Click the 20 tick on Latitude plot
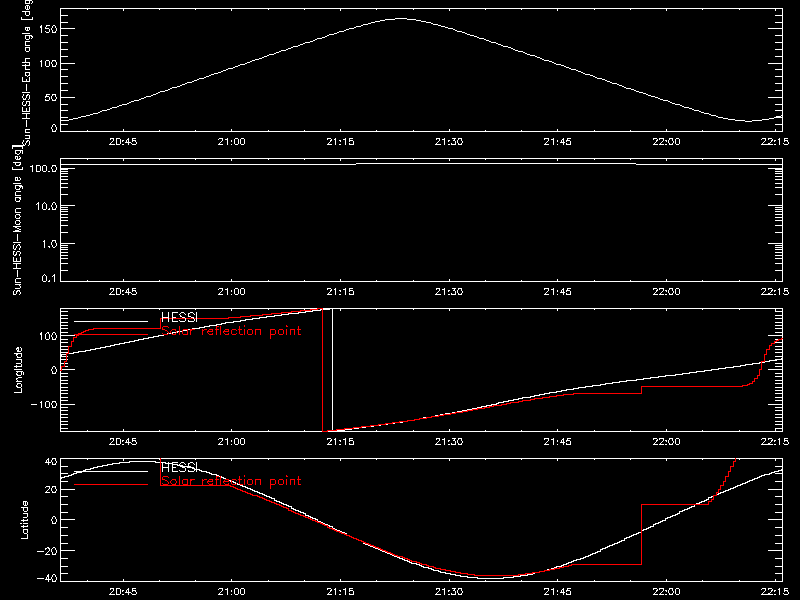This screenshot has width=800, height=600. click(x=51, y=490)
